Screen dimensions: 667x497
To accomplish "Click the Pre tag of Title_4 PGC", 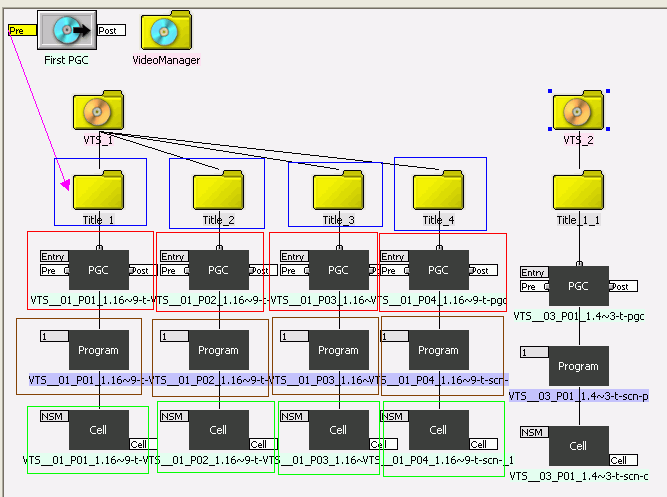I will (394, 270).
